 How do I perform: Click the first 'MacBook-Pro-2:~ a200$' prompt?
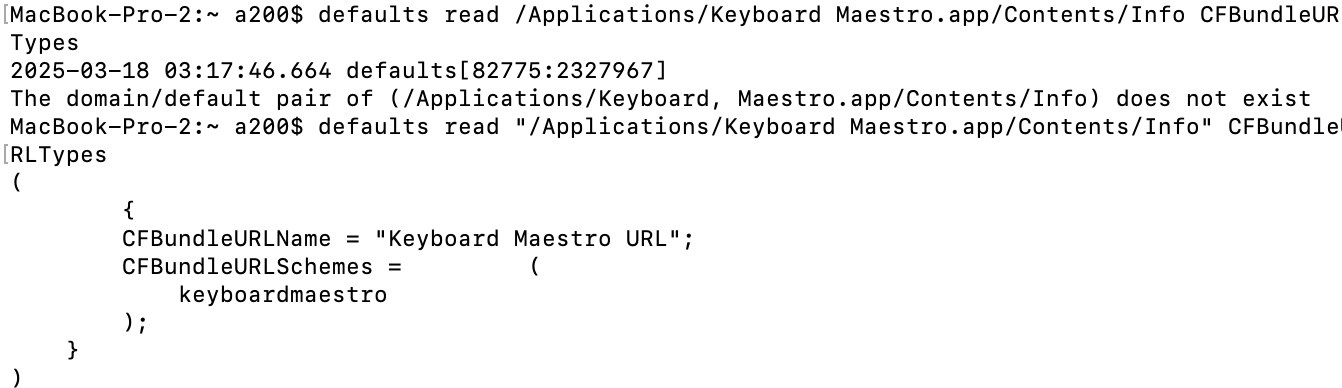point(157,16)
